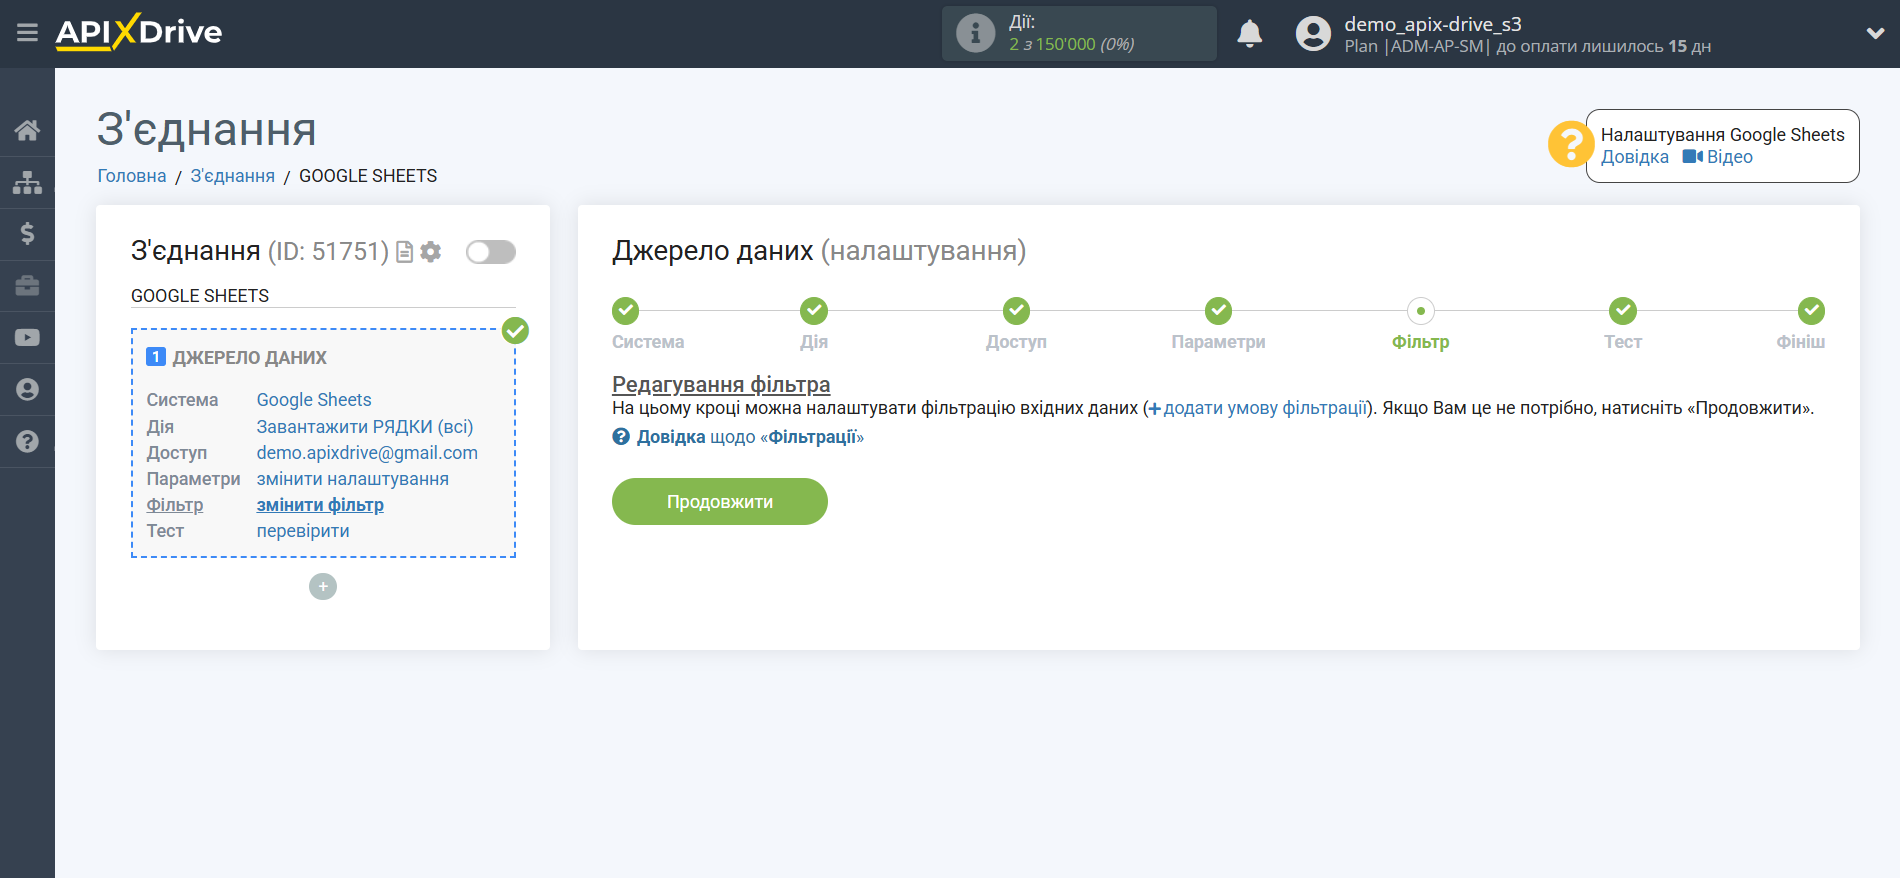Click Google Sheets system link

click(x=314, y=400)
